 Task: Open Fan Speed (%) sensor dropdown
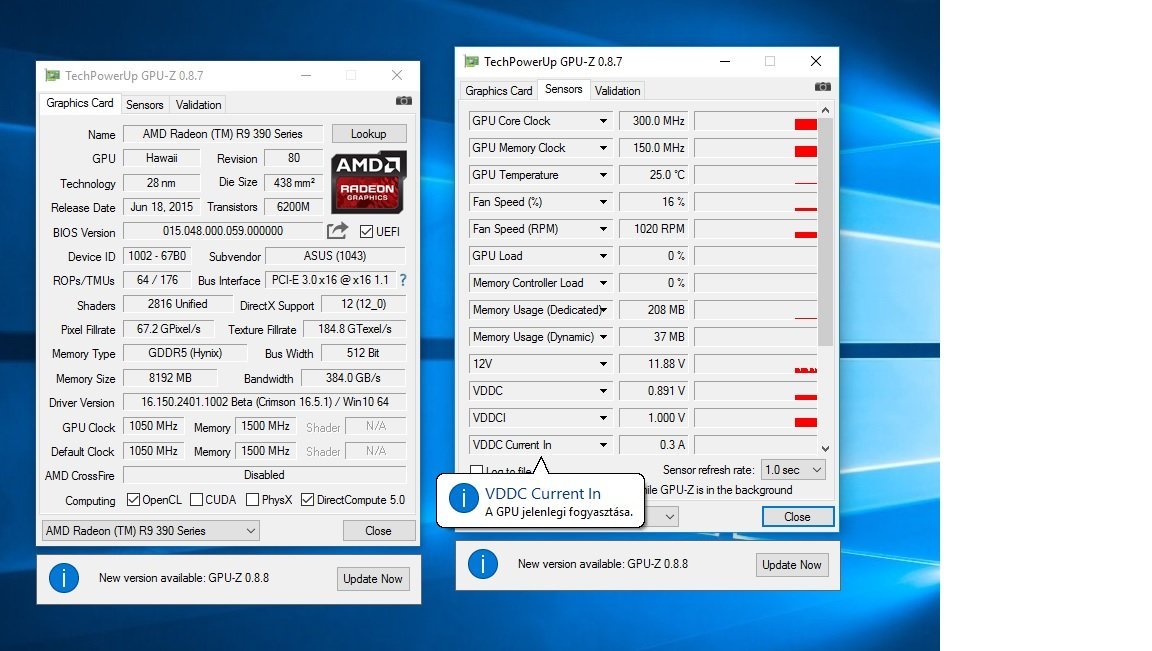(x=603, y=202)
